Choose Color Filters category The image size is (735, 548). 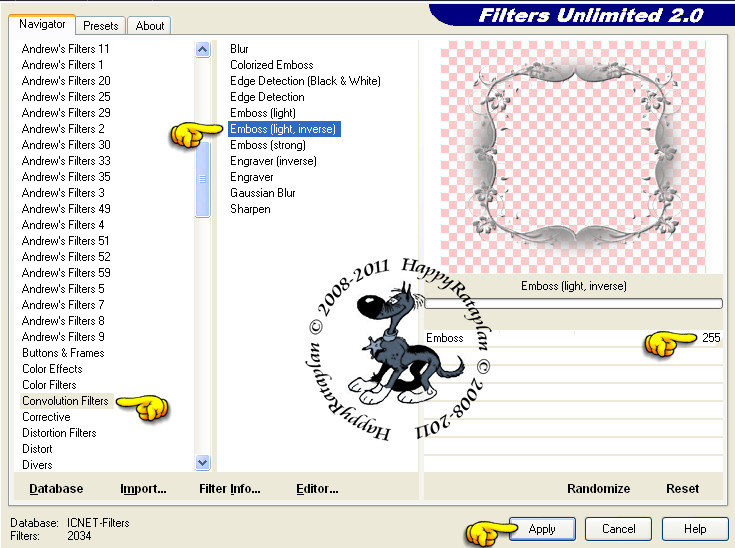tap(49, 384)
